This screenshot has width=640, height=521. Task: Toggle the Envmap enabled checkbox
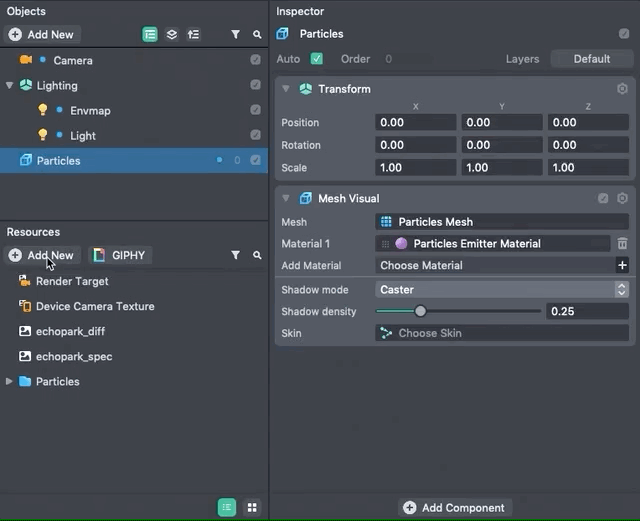tap(256, 110)
